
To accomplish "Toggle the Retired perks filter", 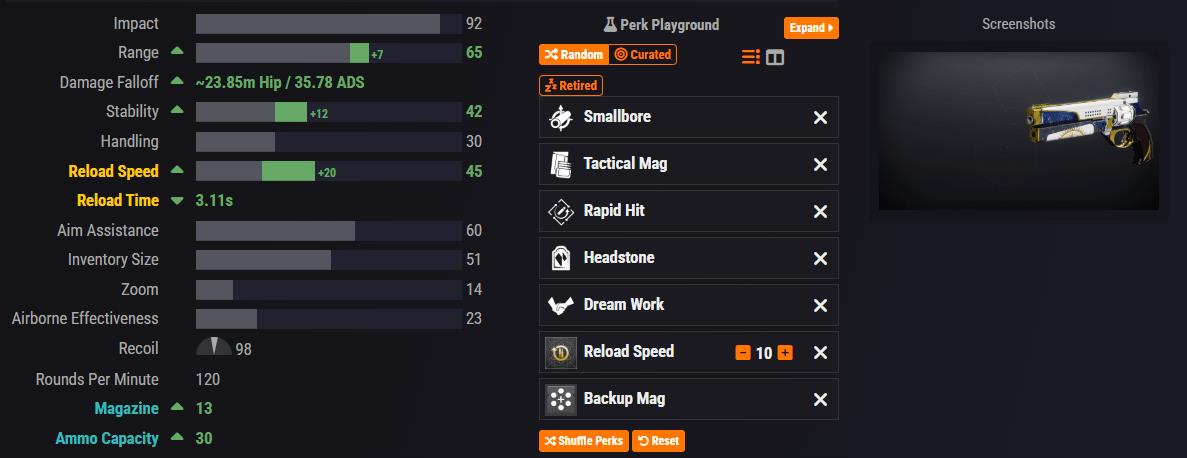I will tap(571, 86).
